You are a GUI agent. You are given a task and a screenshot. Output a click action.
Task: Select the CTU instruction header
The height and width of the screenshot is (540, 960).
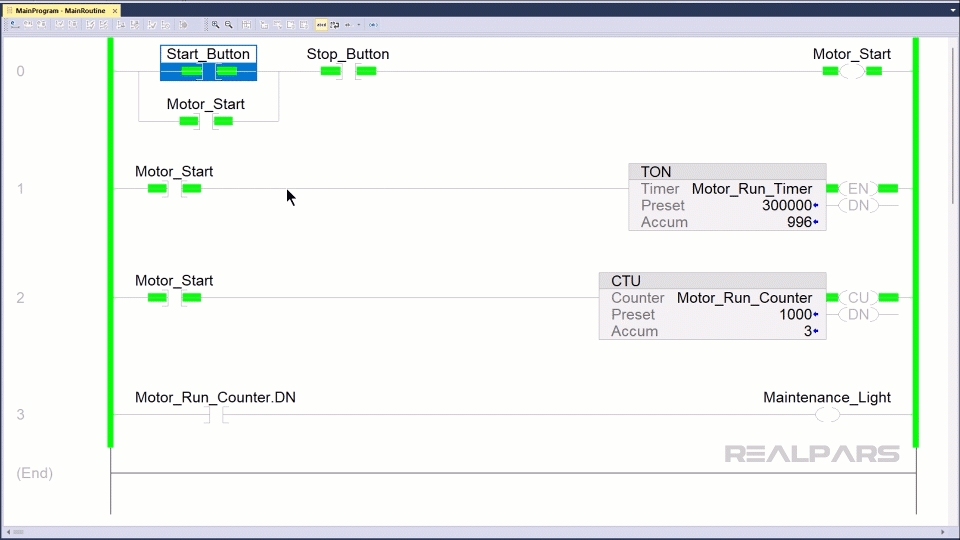(713, 281)
